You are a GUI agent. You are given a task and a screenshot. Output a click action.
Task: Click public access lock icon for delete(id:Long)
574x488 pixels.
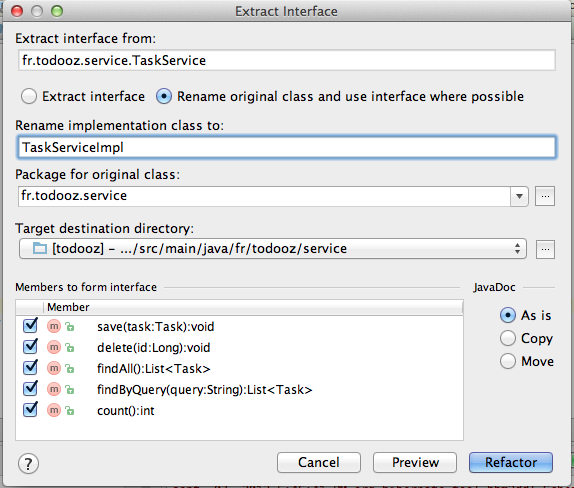pos(70,347)
